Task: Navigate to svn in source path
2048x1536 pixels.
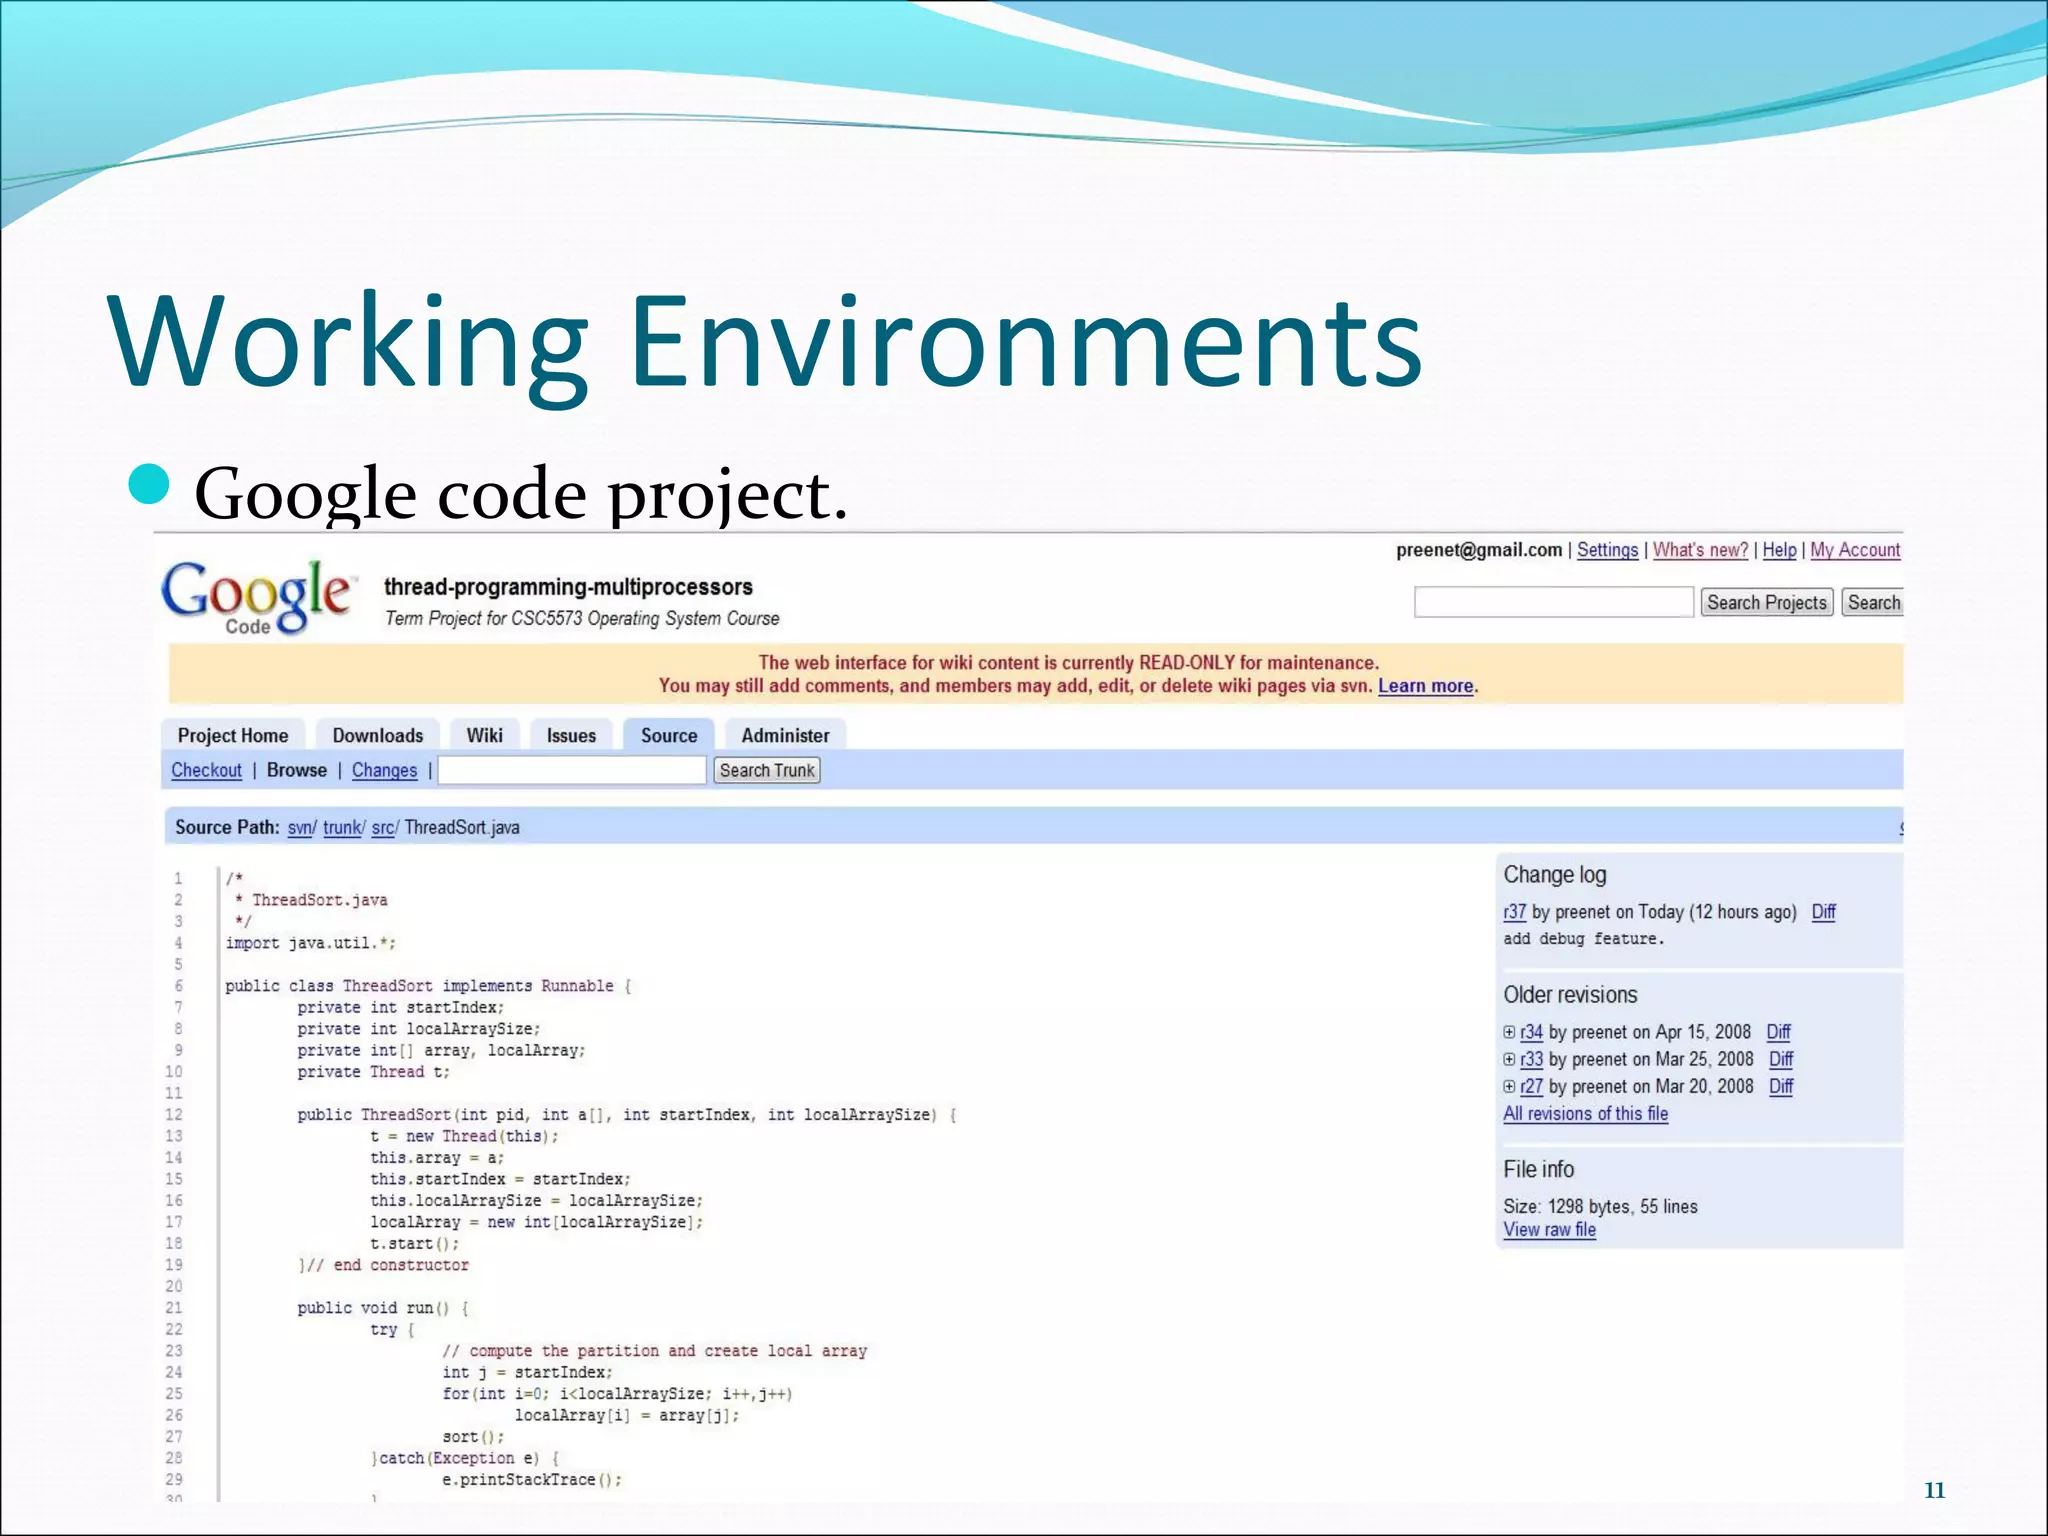Action: pyautogui.click(x=300, y=828)
